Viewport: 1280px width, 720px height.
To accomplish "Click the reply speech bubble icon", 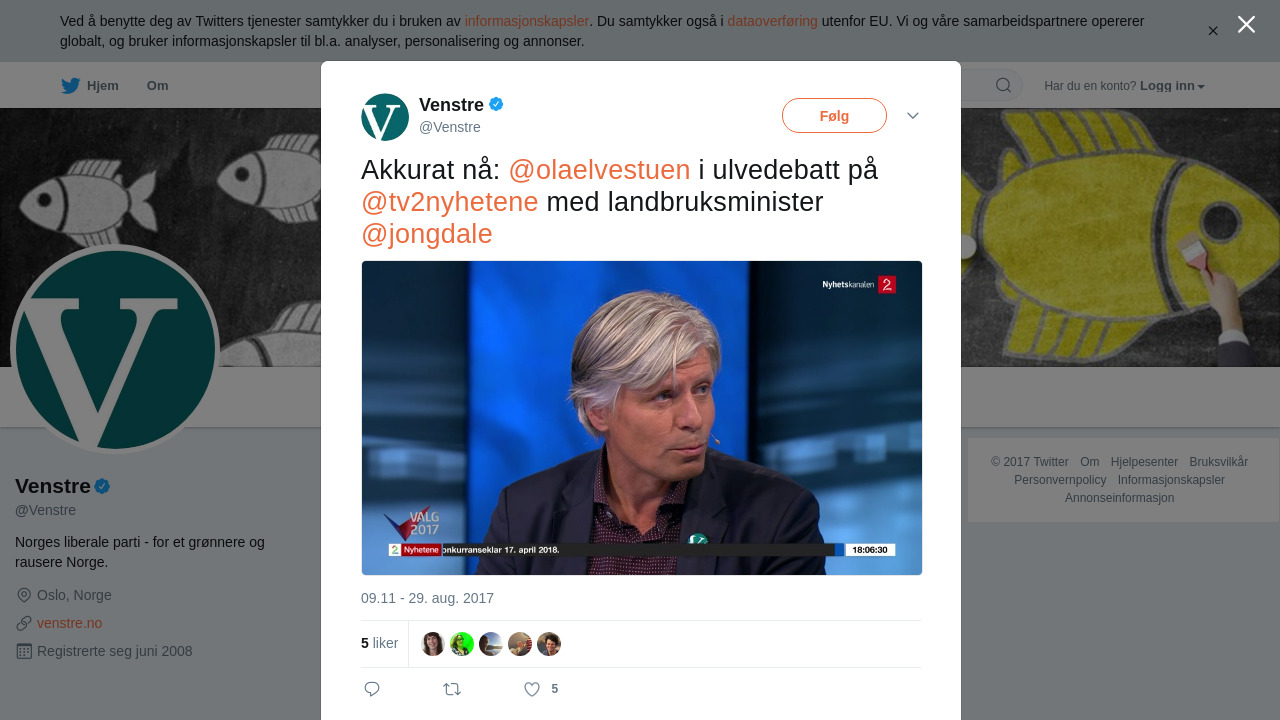I will point(372,689).
